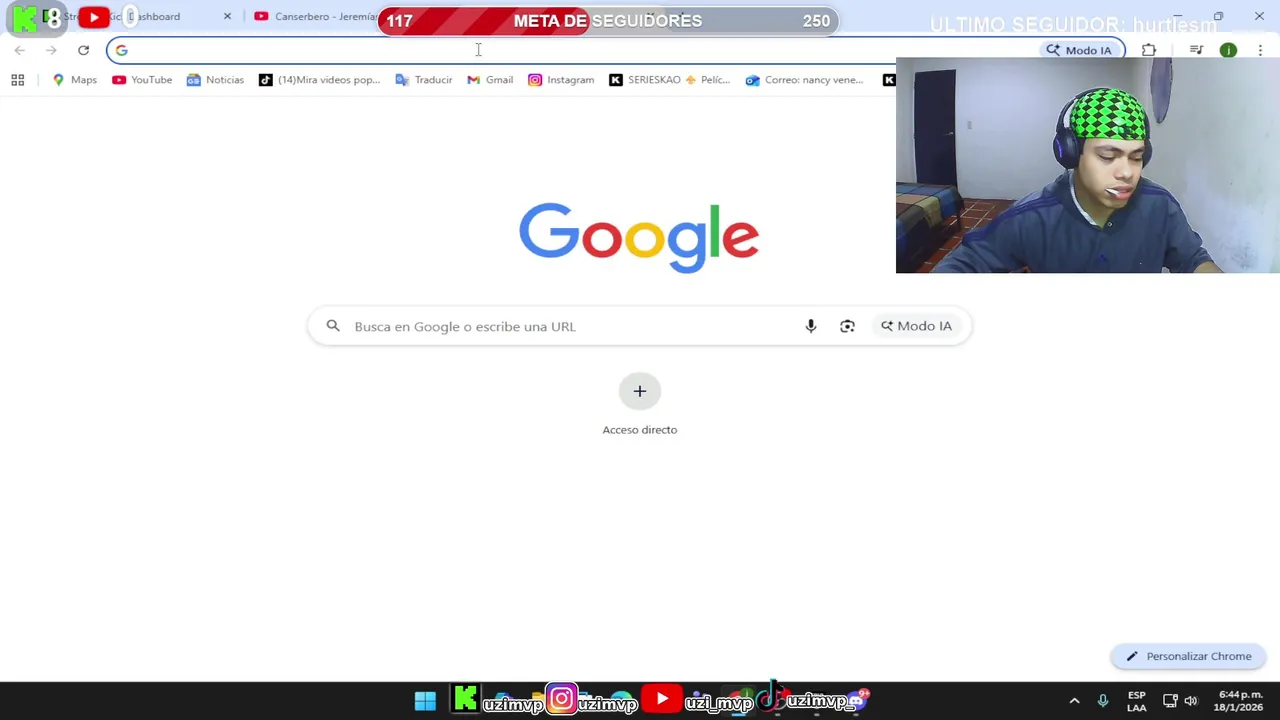Go forward with the browser forward arrow
1280x720 pixels.
(x=51, y=50)
